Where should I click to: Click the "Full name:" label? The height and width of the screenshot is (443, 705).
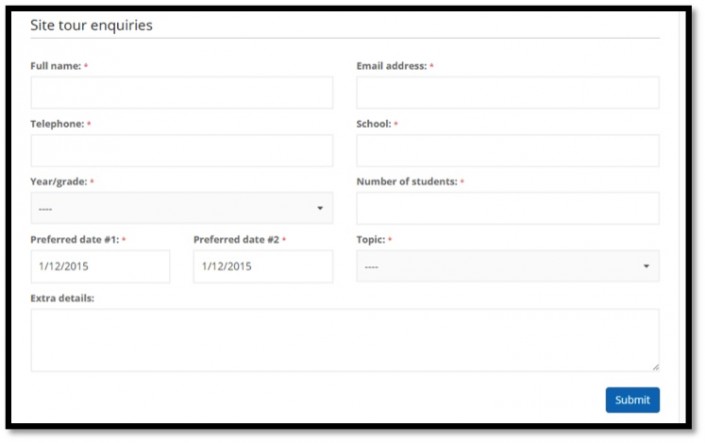click(x=56, y=66)
